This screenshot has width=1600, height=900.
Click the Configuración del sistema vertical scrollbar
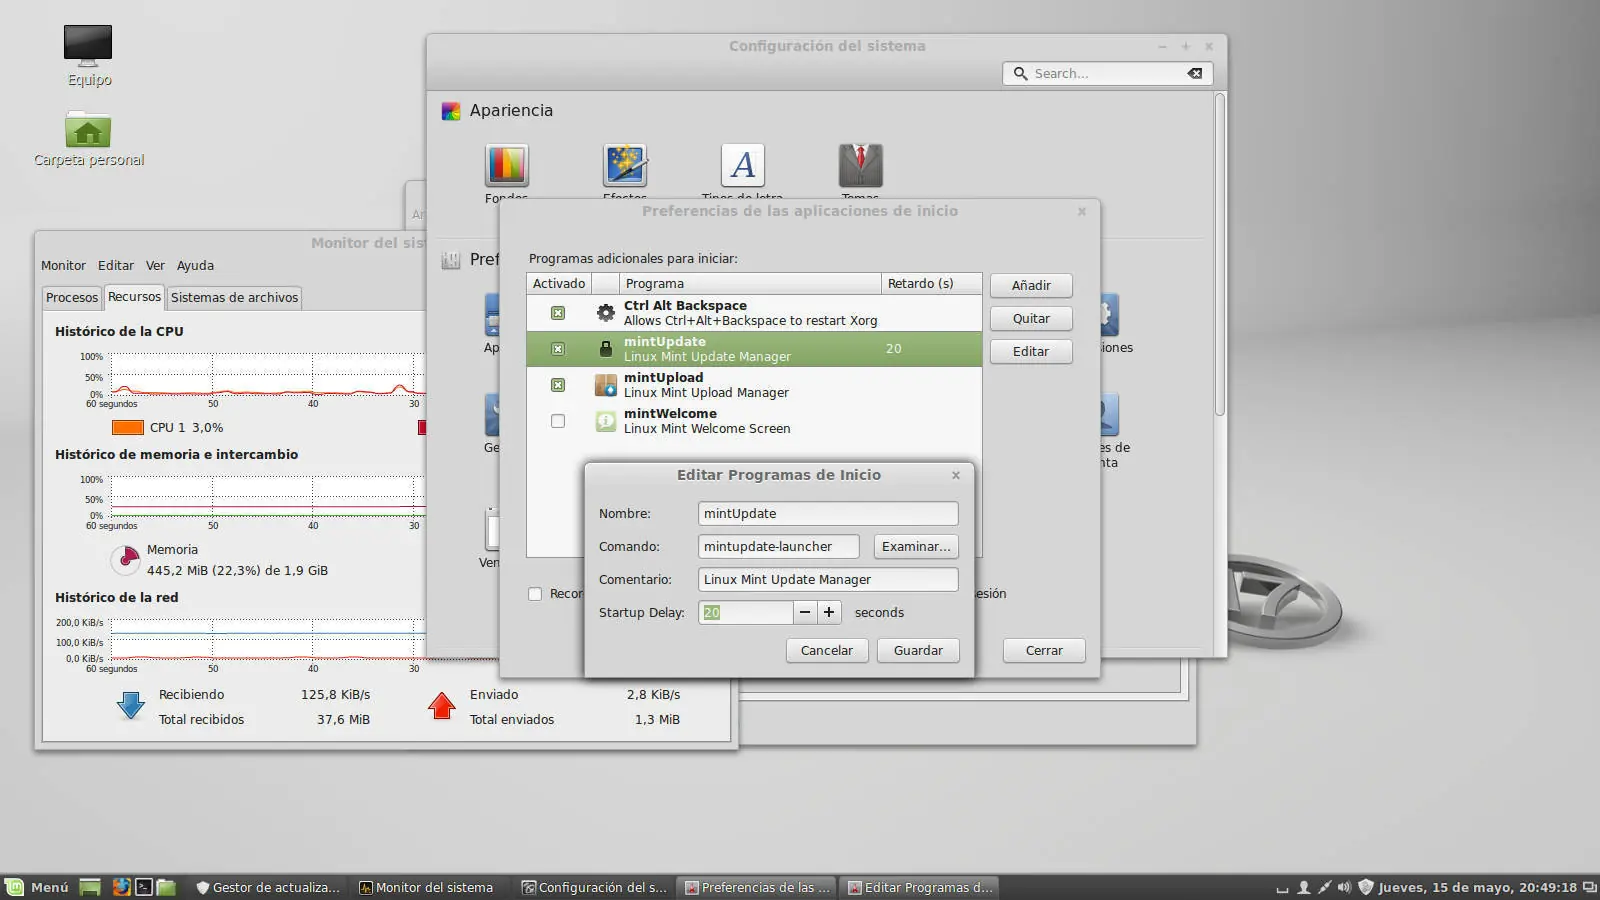tap(1219, 254)
